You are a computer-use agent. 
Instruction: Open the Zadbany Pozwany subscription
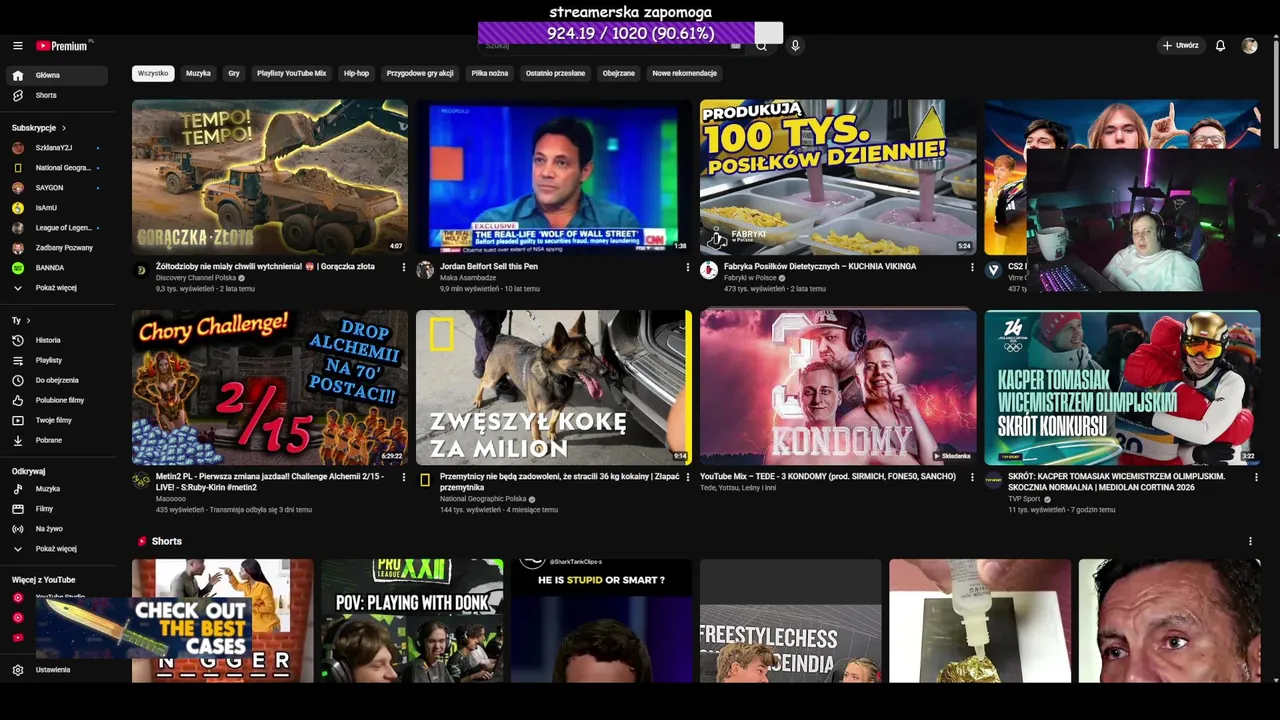(x=57, y=248)
